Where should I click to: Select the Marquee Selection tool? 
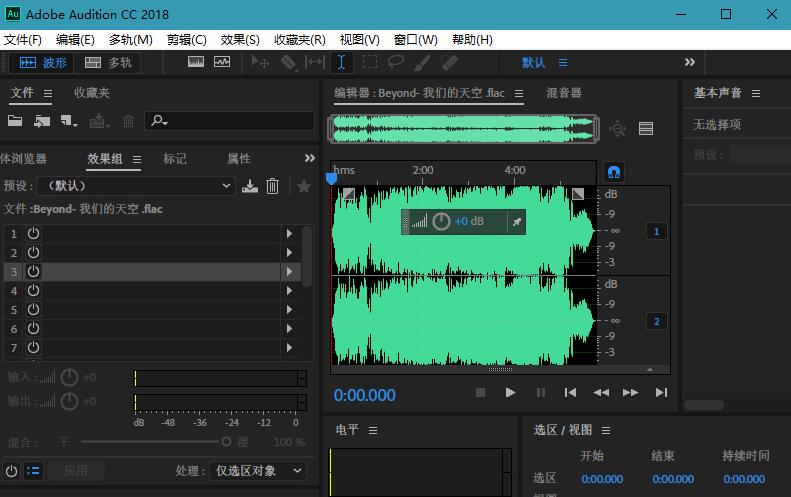pyautogui.click(x=370, y=62)
